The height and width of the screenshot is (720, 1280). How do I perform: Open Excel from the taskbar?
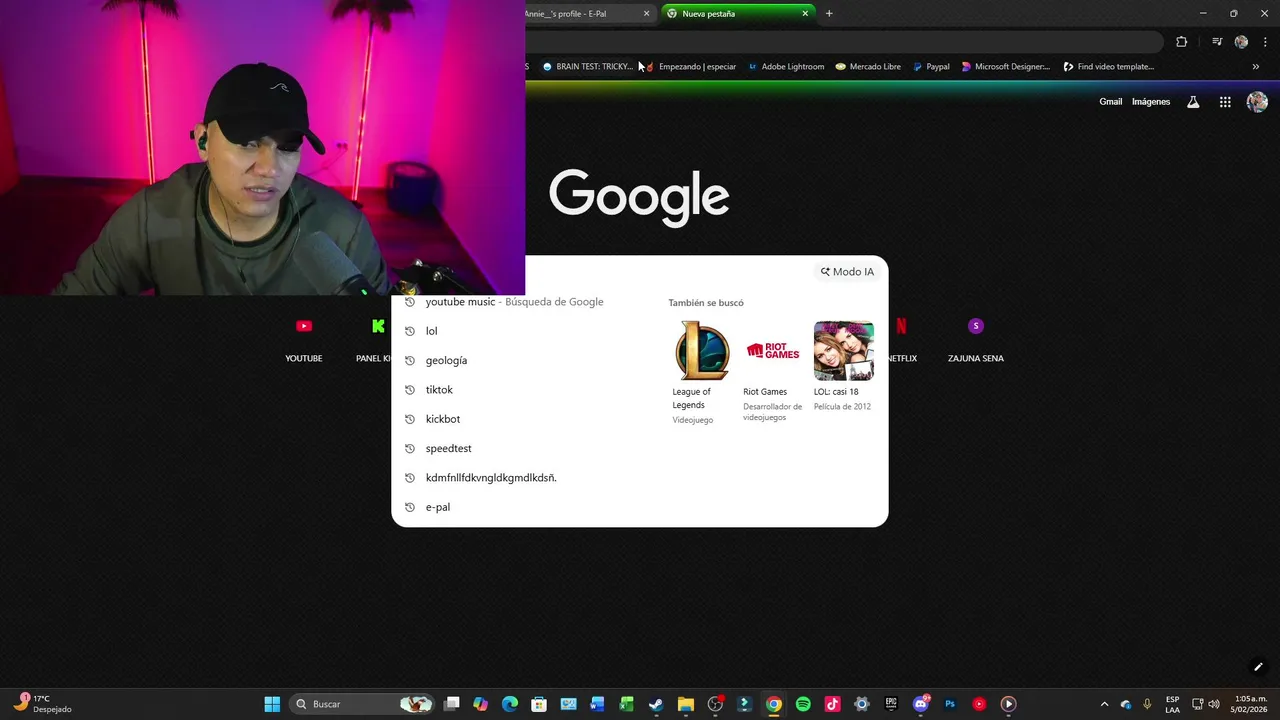[x=626, y=704]
